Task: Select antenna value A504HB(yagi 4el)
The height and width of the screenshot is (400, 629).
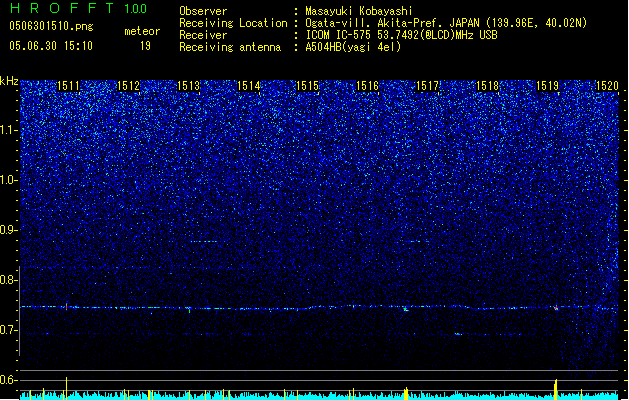Action: click(x=353, y=47)
